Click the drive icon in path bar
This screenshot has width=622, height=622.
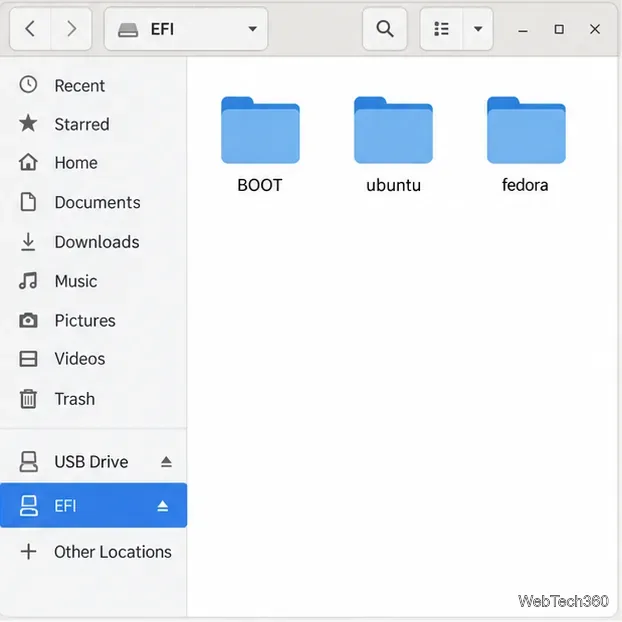click(128, 29)
